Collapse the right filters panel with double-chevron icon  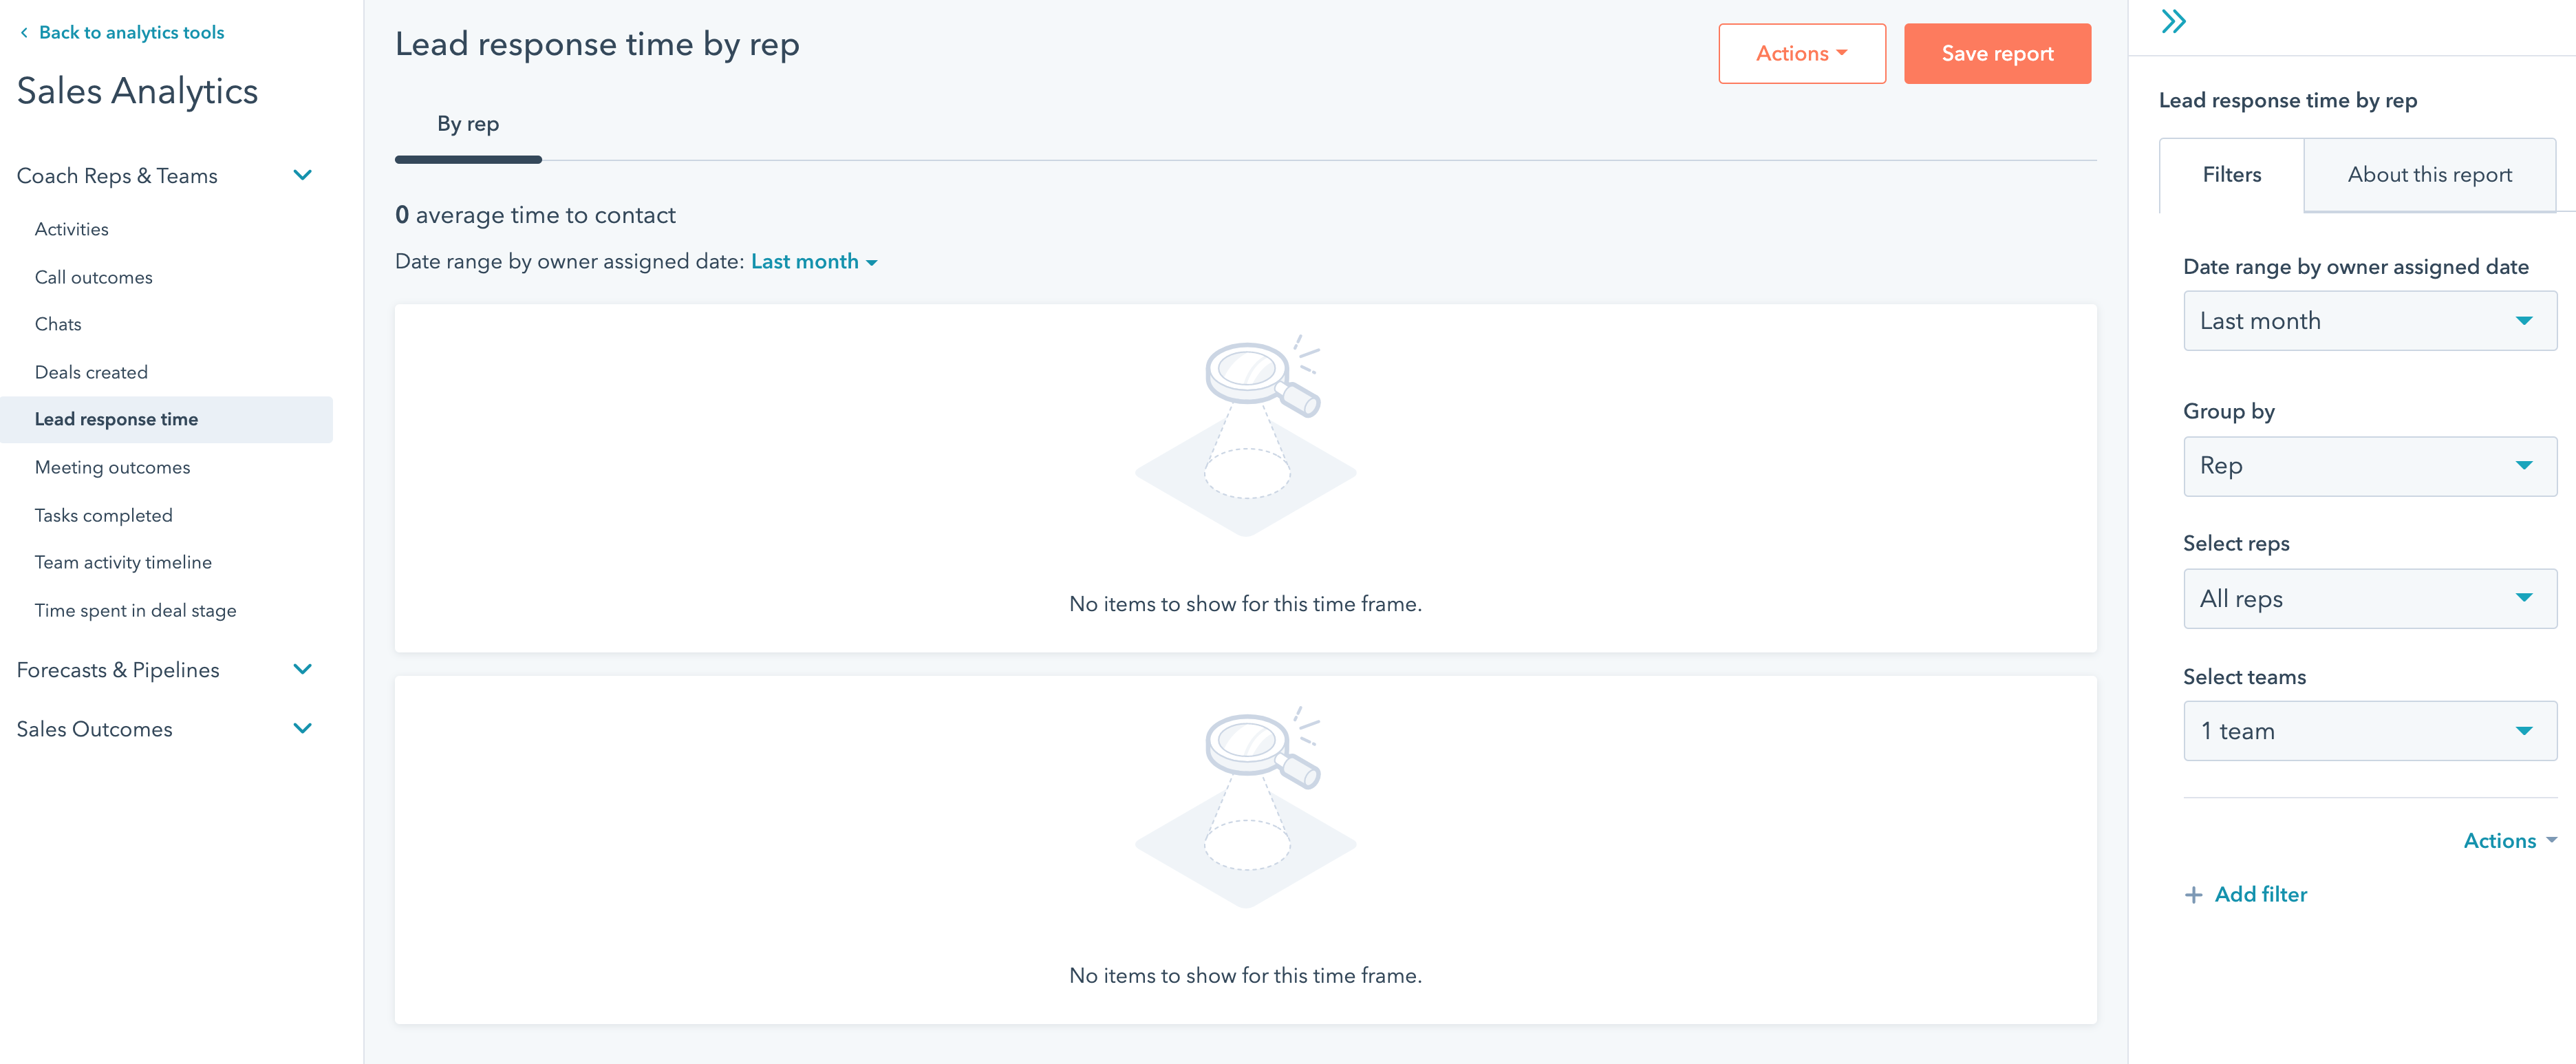click(x=2173, y=22)
